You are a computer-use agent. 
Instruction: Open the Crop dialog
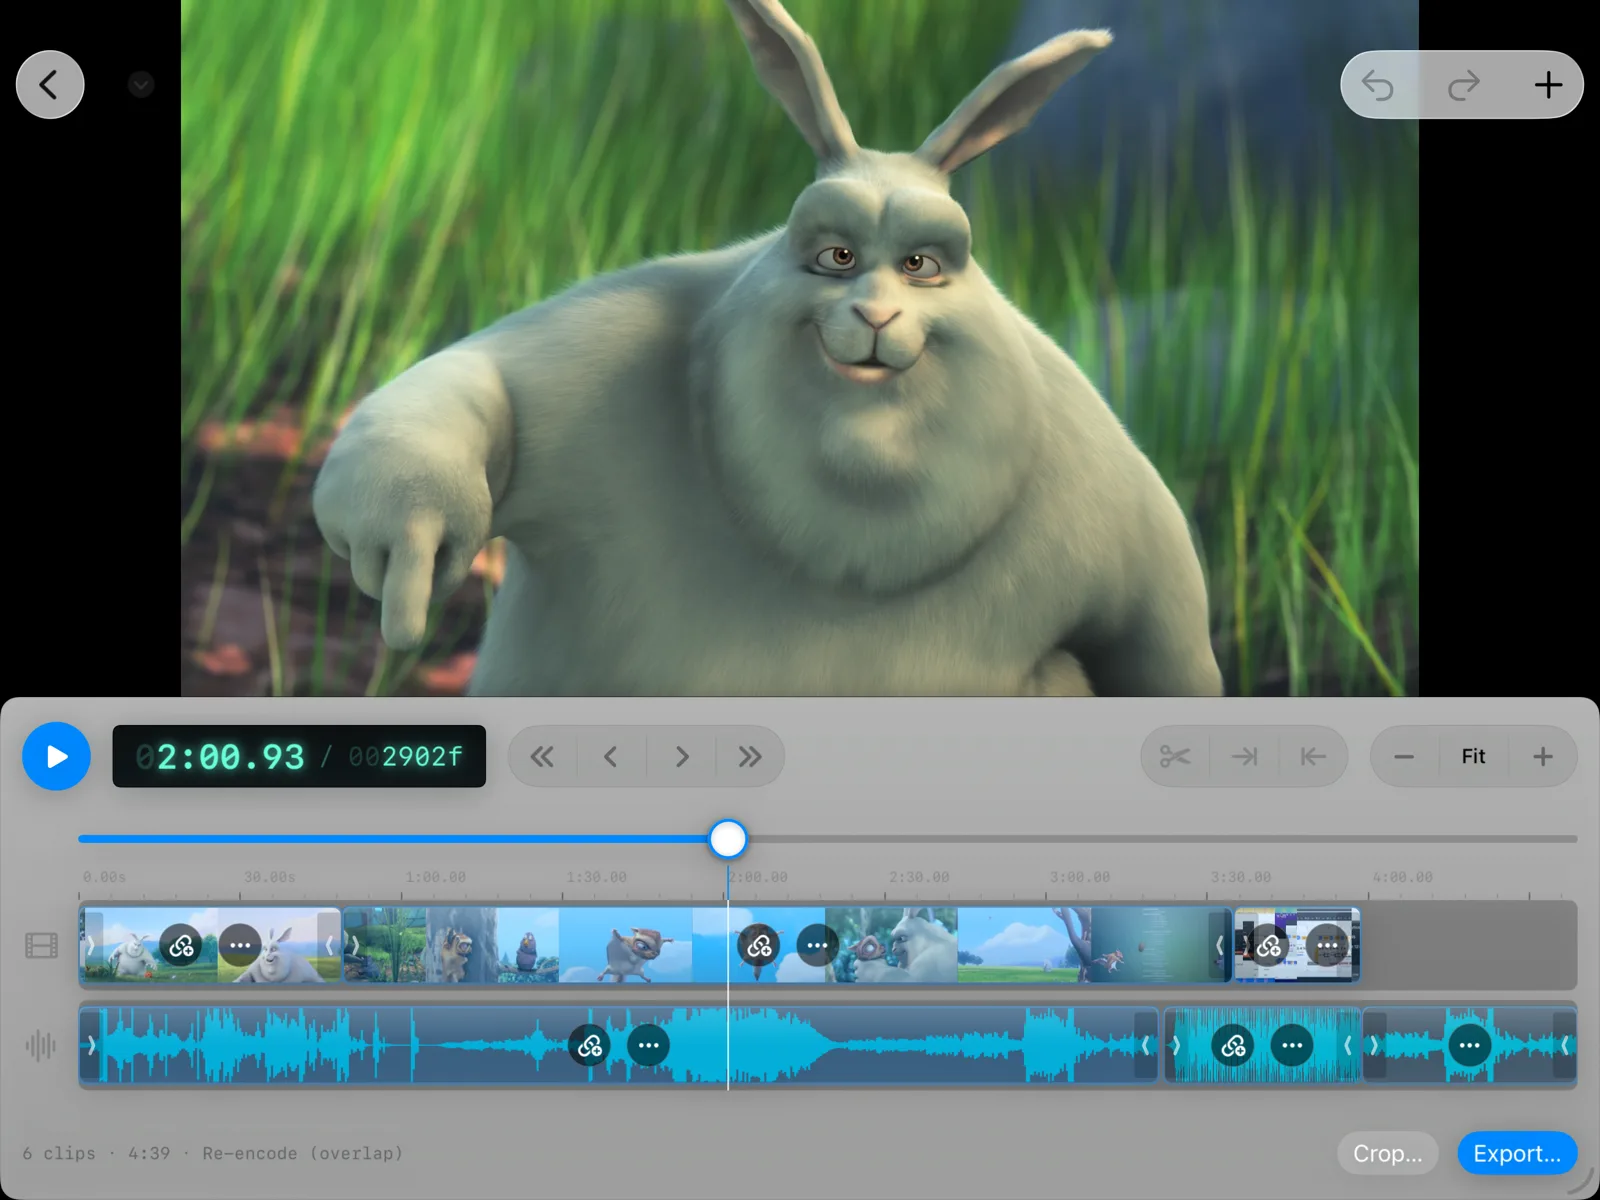tap(1388, 1154)
